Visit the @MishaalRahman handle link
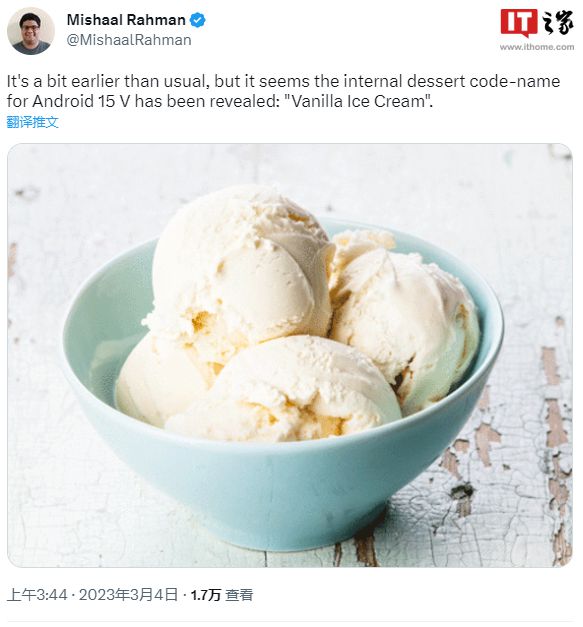583x627 pixels. (x=129, y=40)
